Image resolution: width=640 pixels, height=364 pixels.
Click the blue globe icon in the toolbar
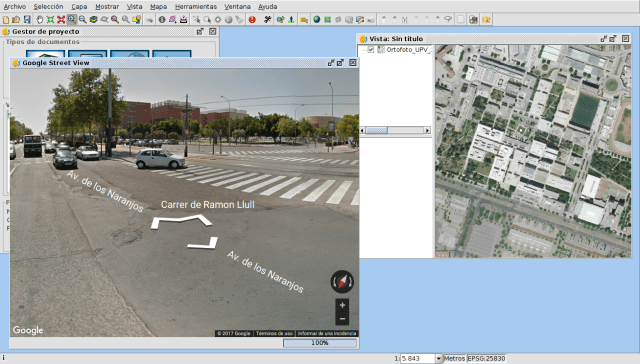[x=317, y=20]
